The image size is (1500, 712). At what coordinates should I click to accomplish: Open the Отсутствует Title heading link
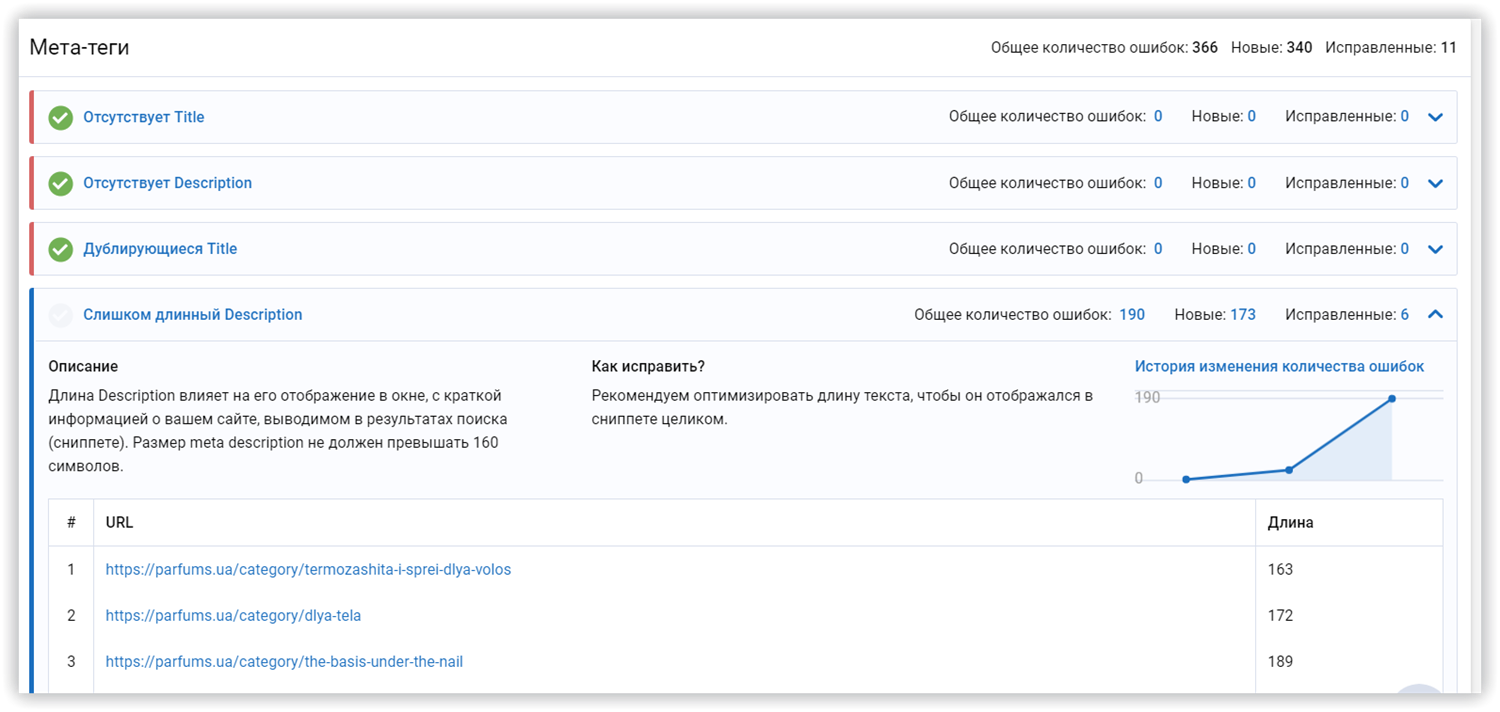click(x=144, y=117)
